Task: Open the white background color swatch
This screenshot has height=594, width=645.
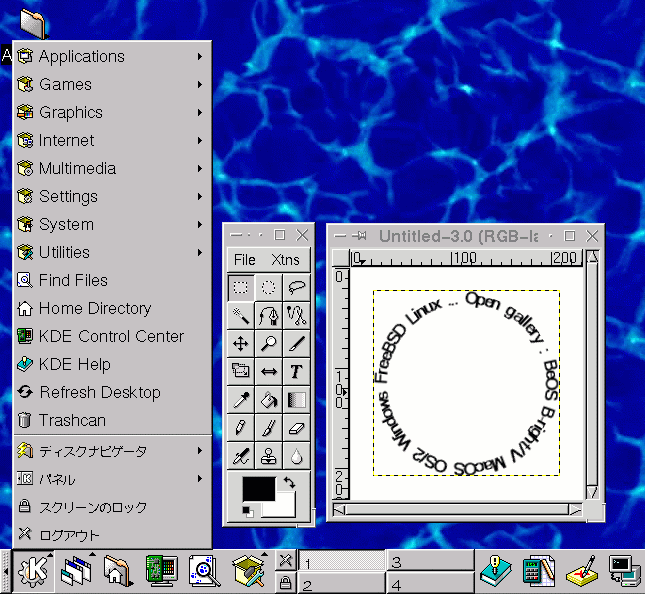Action: coord(284,508)
